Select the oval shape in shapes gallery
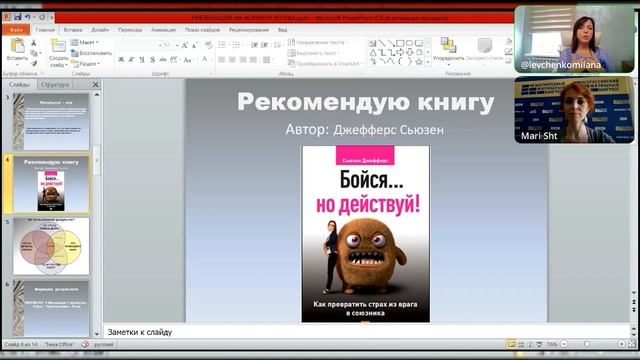Screen dimensions: 640x360 [x=409, y=43]
